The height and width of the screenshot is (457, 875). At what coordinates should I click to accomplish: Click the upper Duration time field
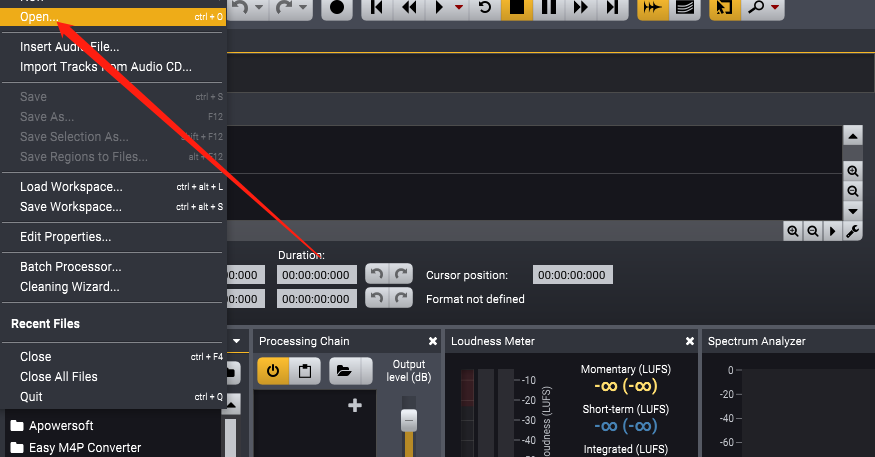coord(316,275)
